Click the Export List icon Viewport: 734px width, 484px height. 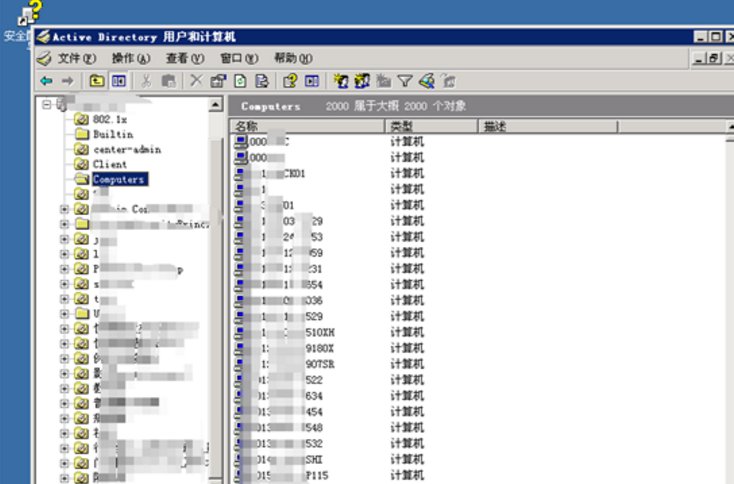[262, 81]
